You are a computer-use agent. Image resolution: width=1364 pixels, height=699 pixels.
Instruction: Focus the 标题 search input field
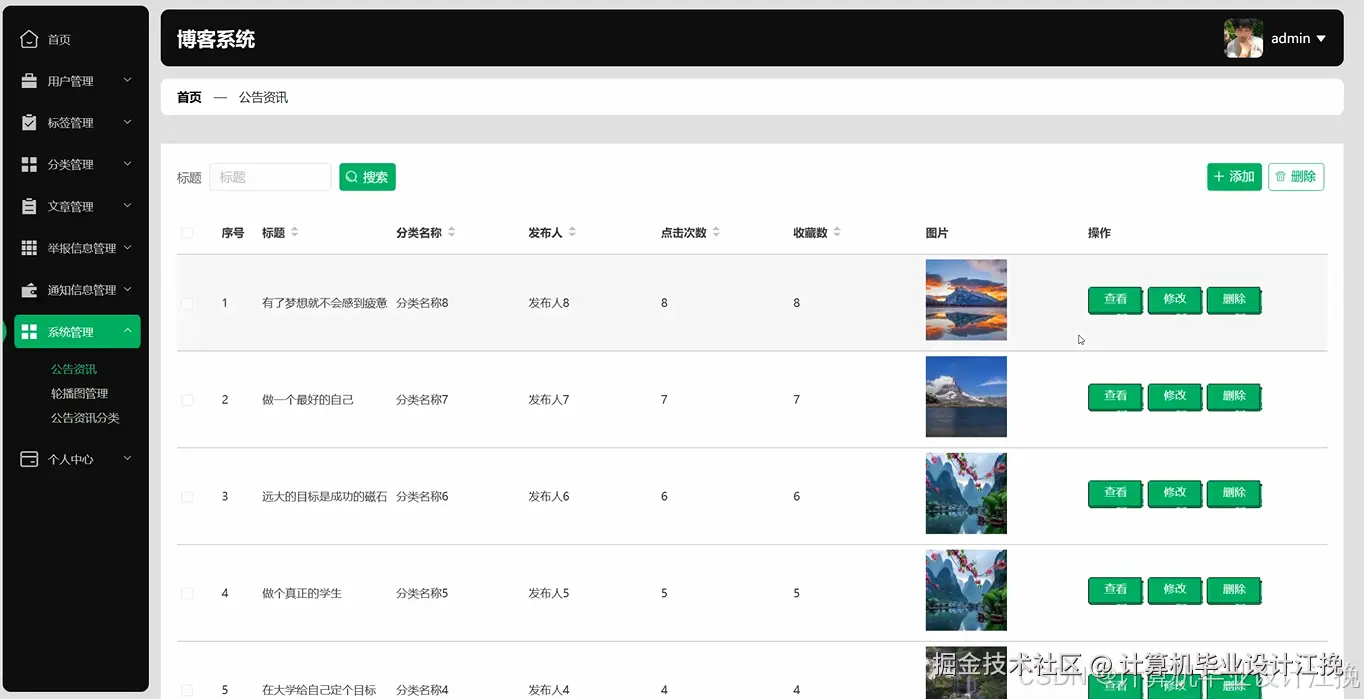270,177
